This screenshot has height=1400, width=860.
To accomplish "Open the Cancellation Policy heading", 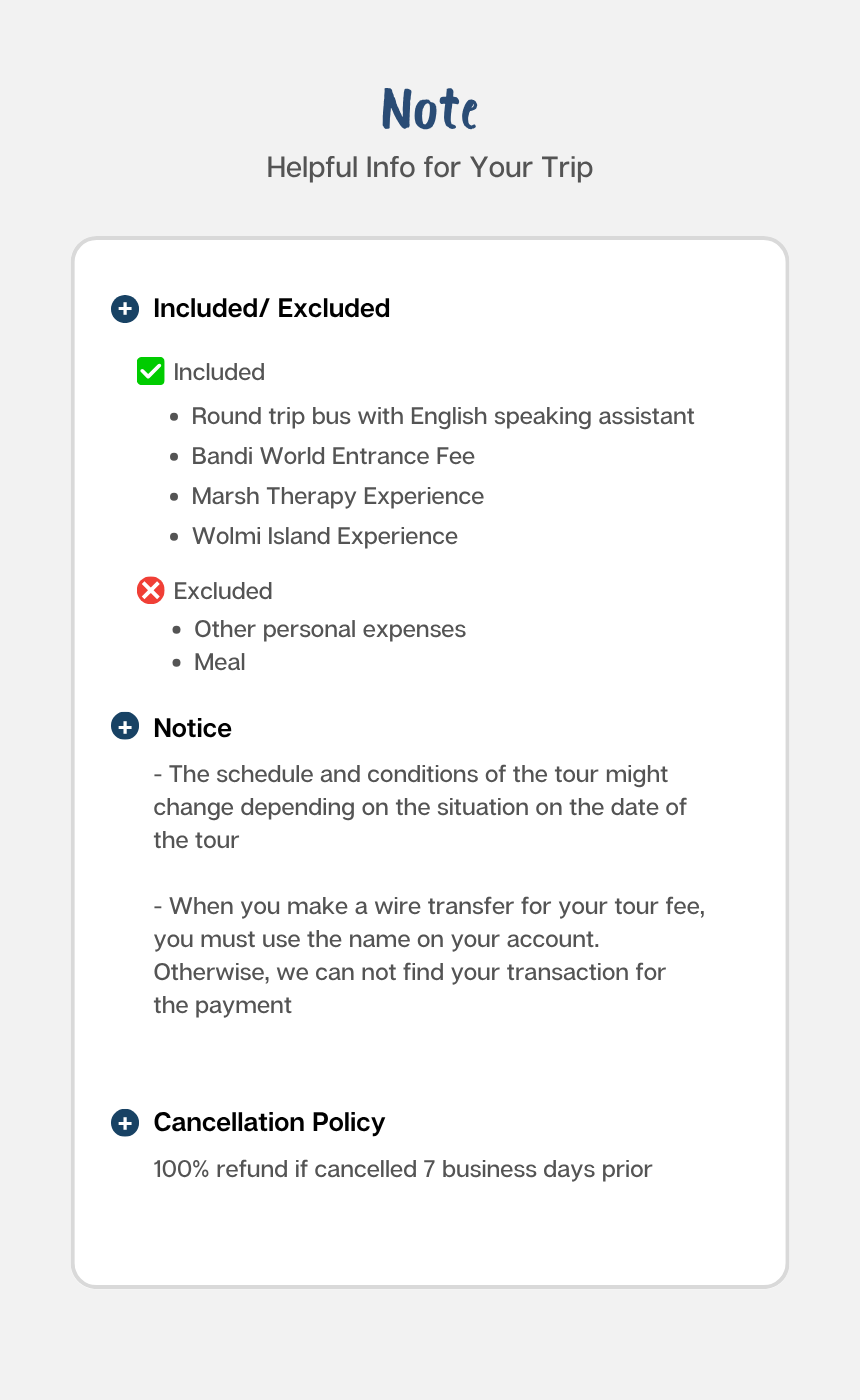I will pos(269,1122).
